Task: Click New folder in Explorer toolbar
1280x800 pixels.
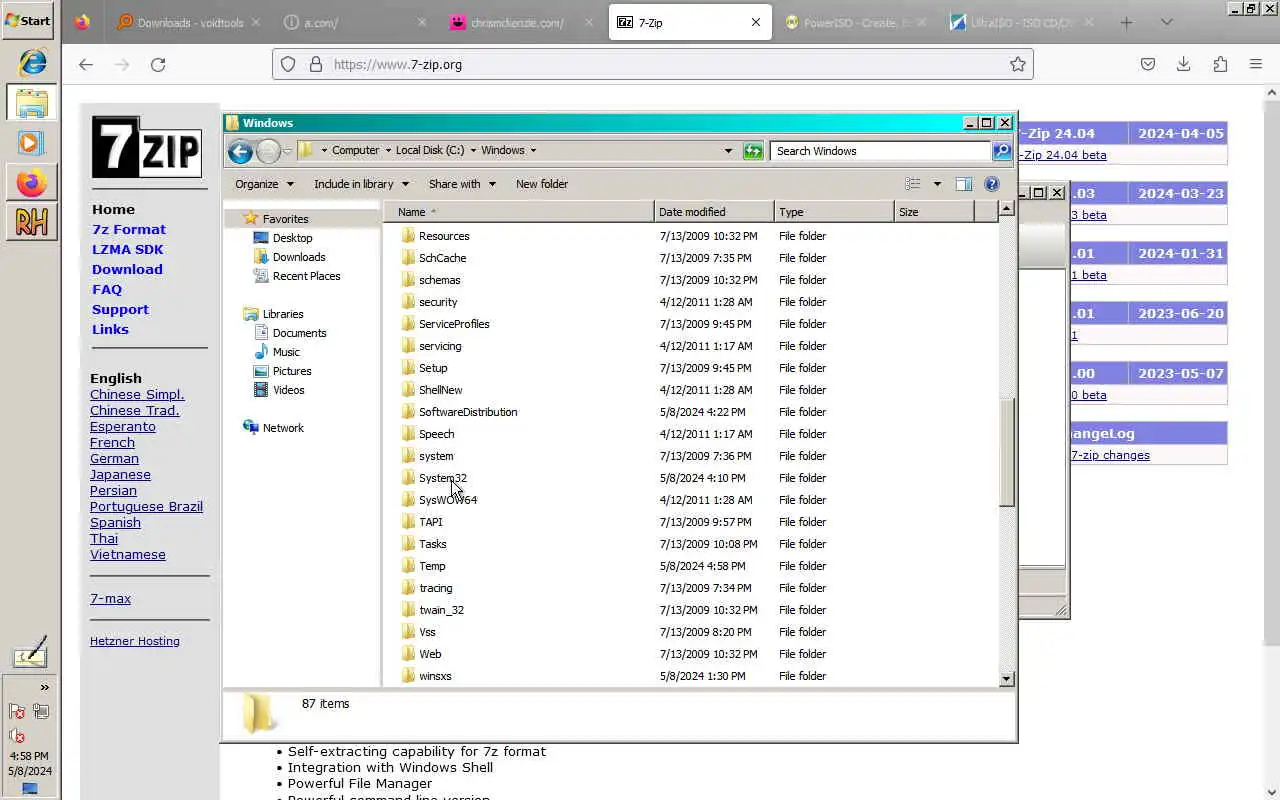Action: point(541,184)
